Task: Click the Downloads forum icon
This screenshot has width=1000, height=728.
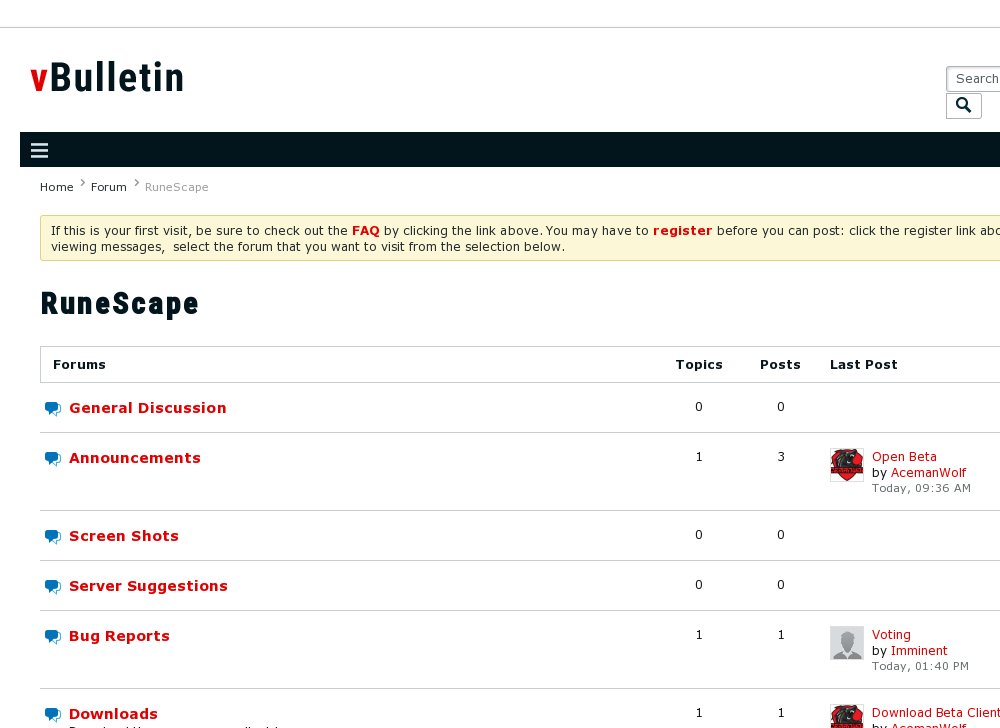Action: [53, 714]
